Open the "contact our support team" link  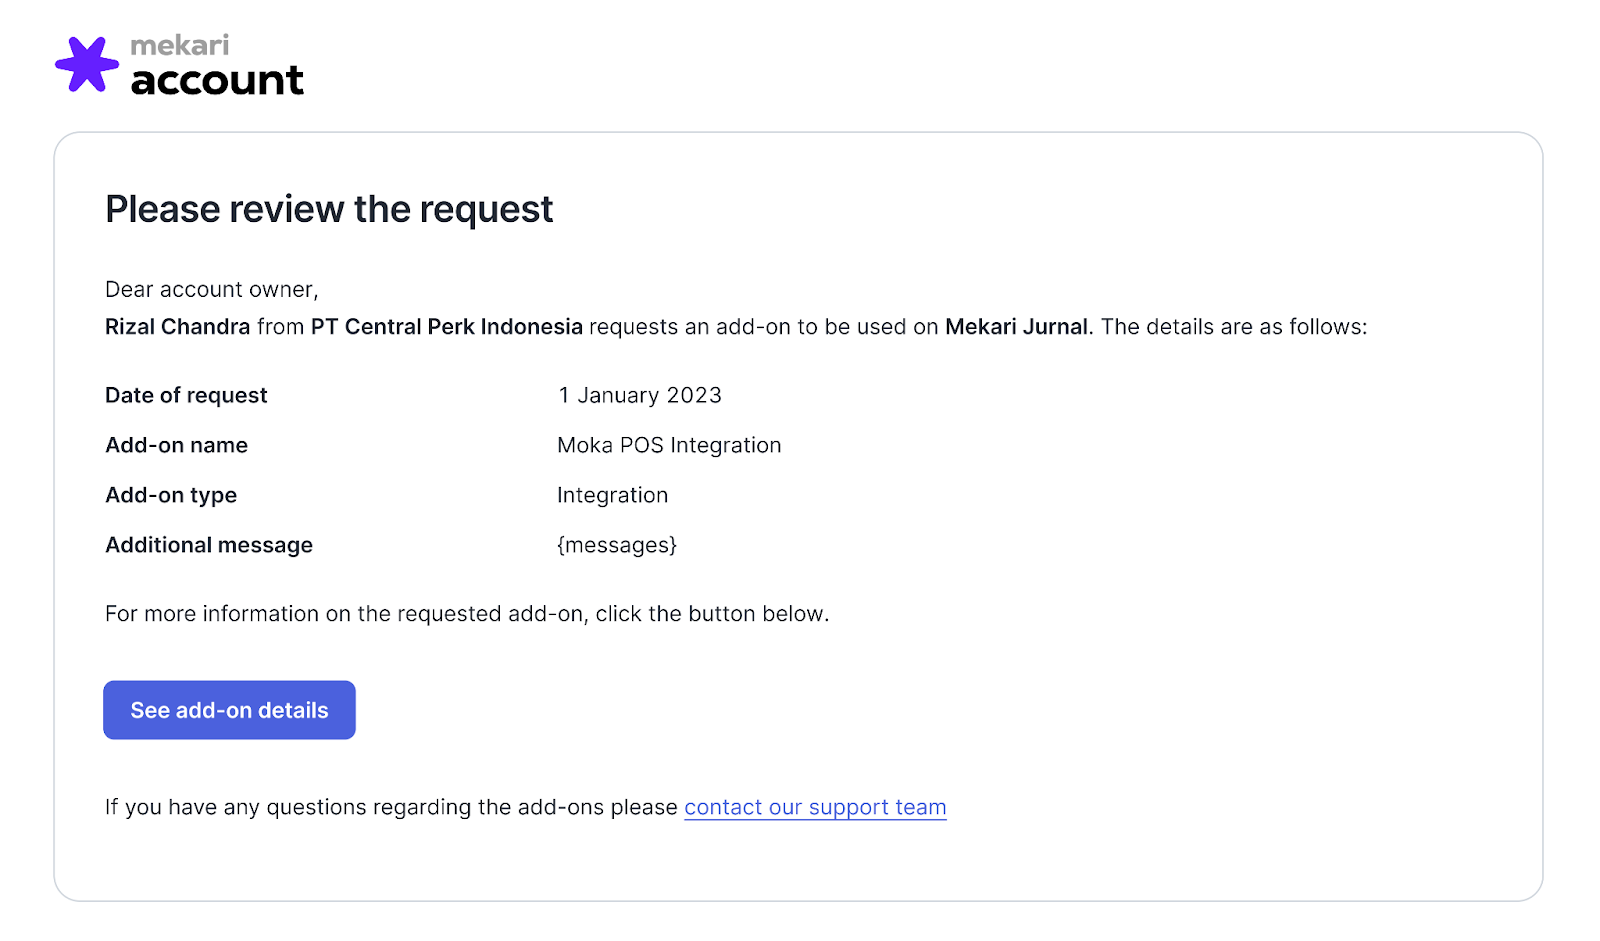tap(815, 807)
